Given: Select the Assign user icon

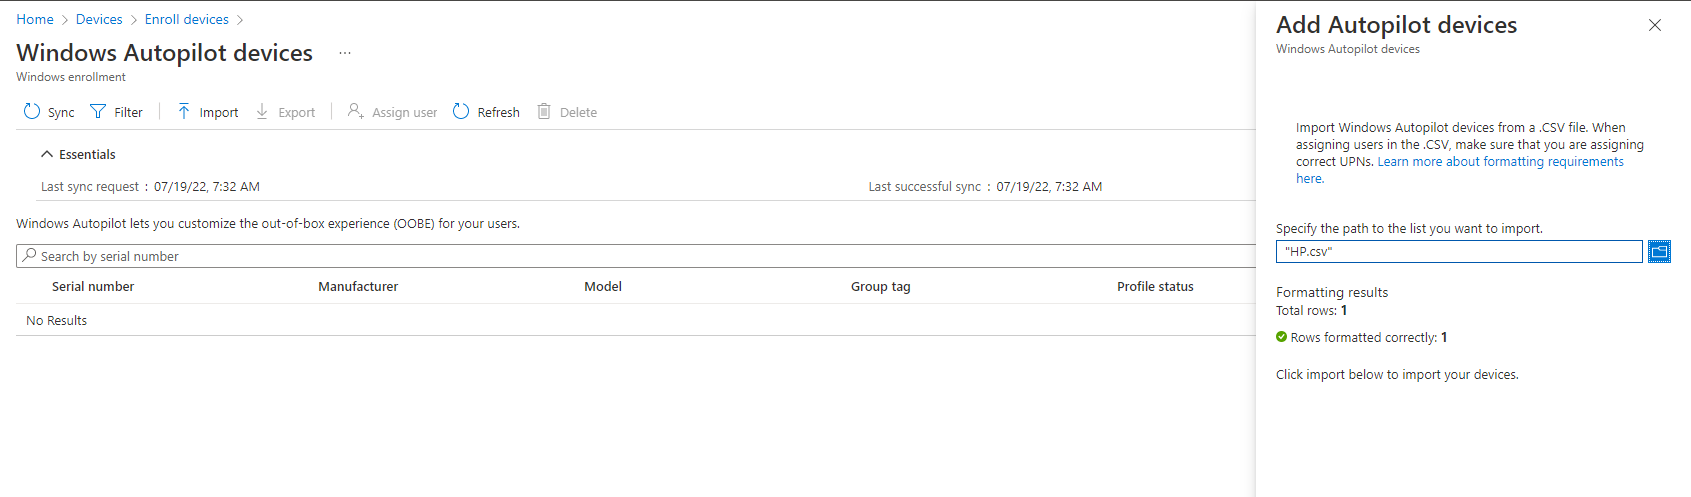Looking at the screenshot, I should click(x=355, y=111).
